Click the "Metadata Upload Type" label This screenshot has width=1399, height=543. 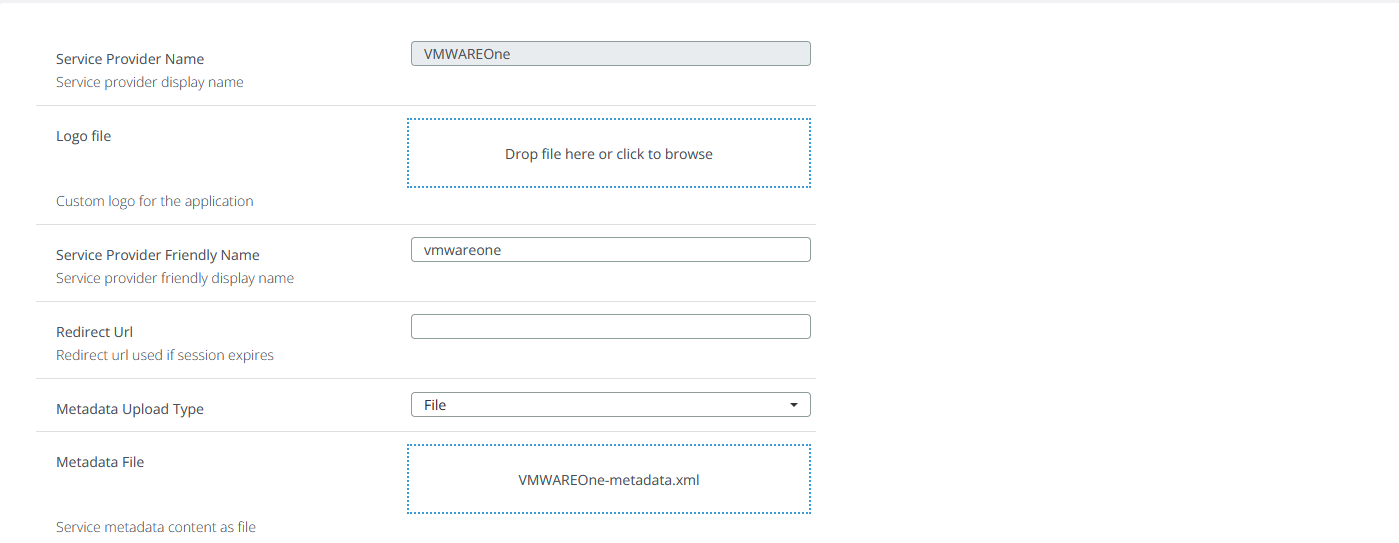[130, 409]
